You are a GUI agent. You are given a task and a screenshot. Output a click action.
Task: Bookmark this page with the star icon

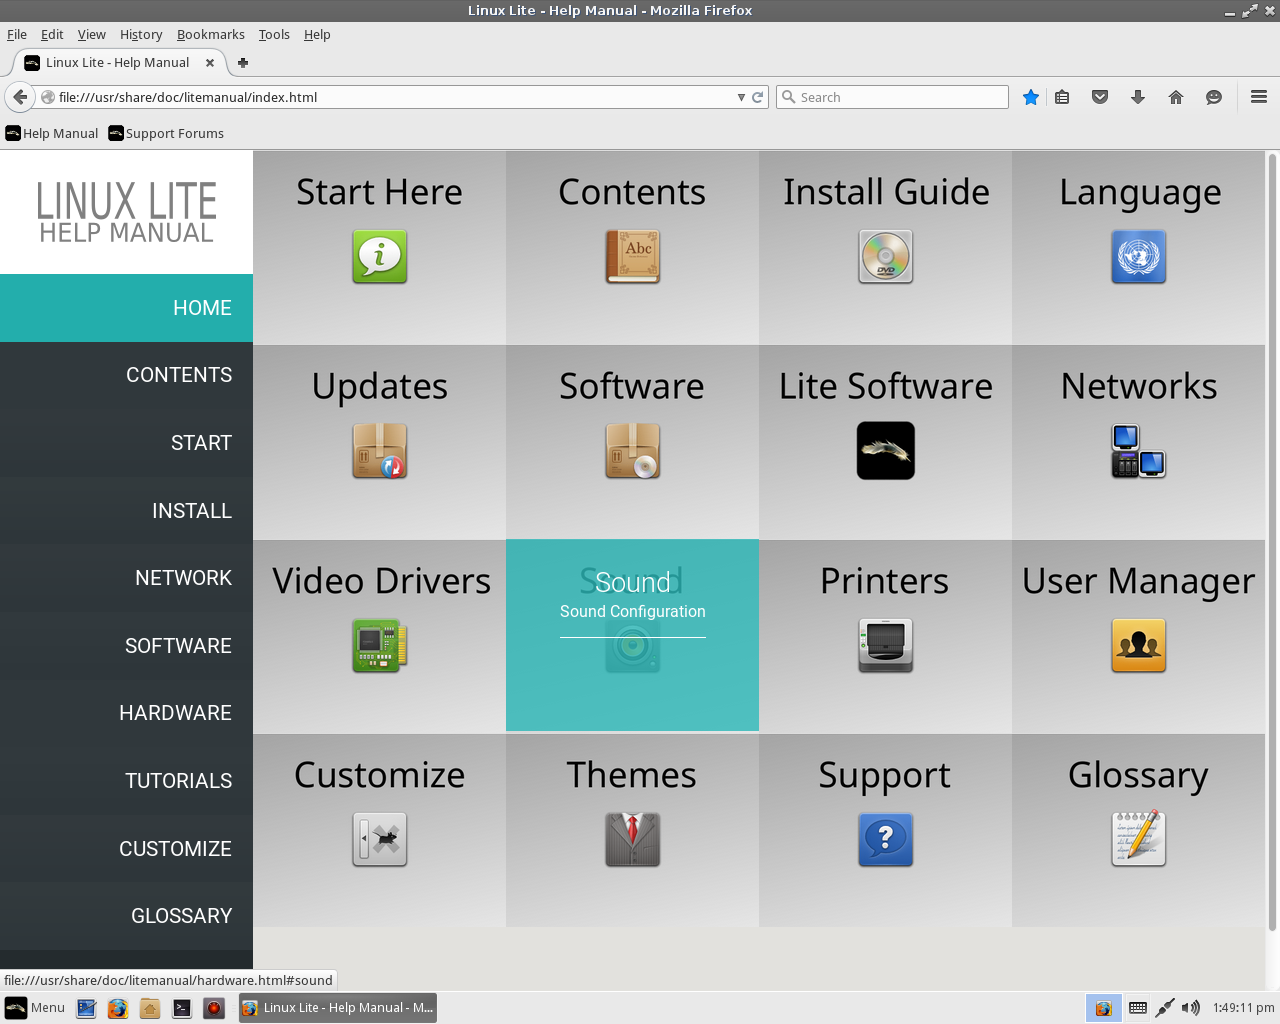click(x=1031, y=97)
